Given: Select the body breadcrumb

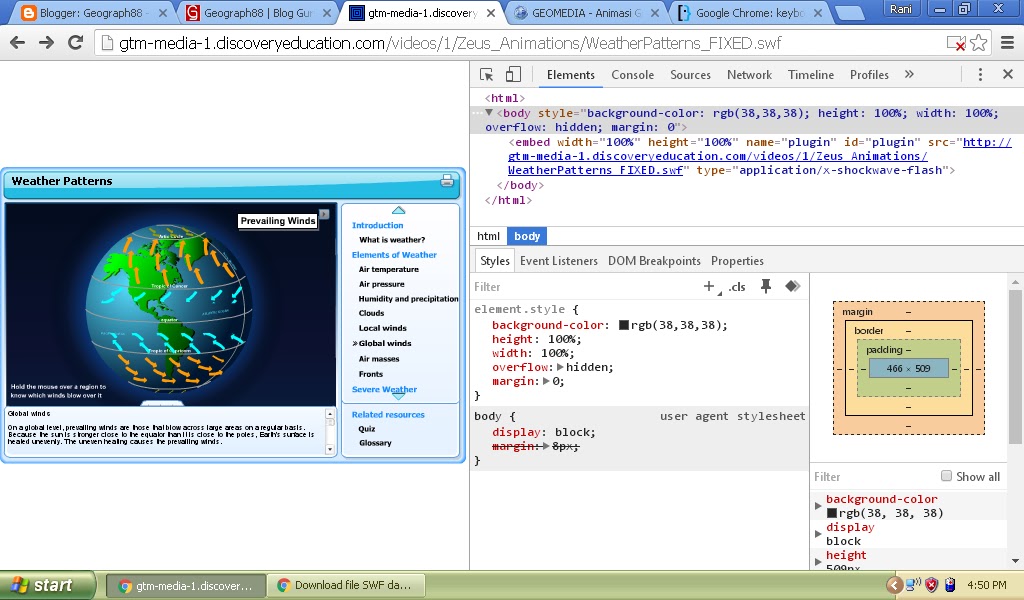Looking at the screenshot, I should click(x=527, y=236).
